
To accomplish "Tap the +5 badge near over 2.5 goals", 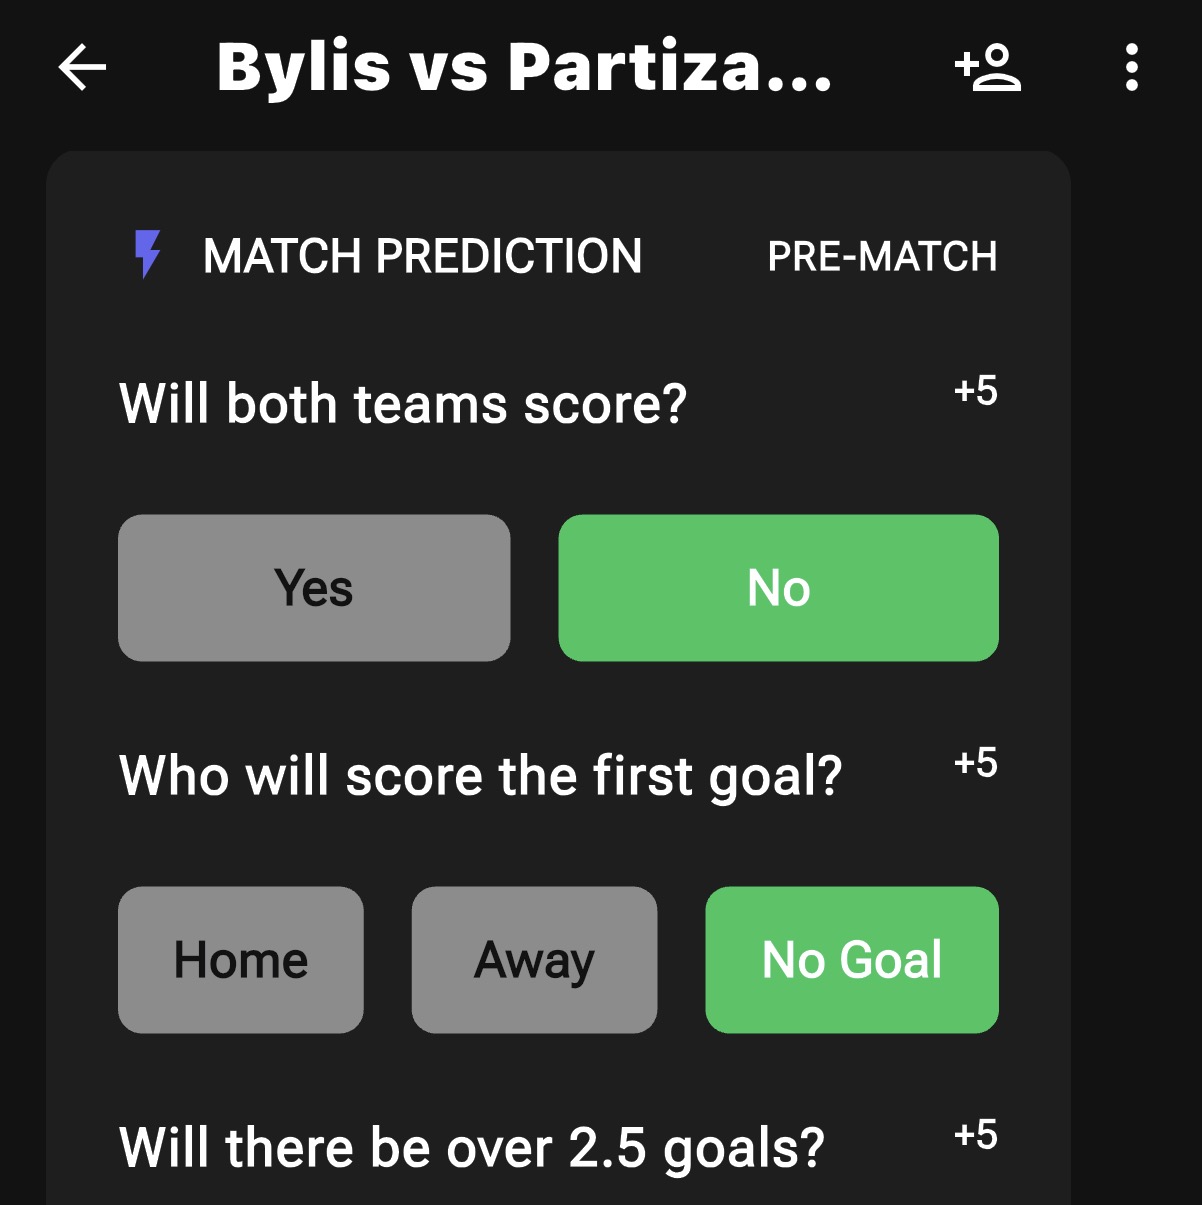I will pyautogui.click(x=977, y=1135).
